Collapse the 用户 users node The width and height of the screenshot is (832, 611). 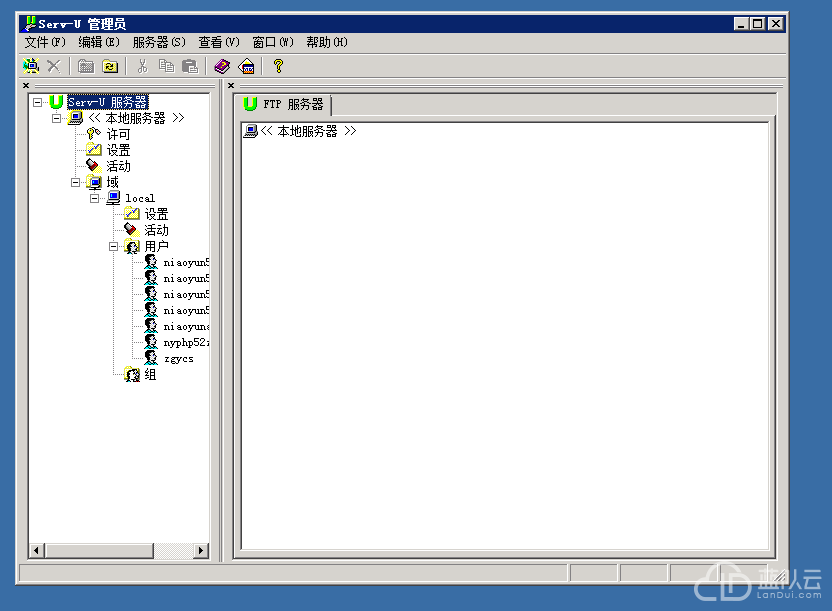coord(114,246)
